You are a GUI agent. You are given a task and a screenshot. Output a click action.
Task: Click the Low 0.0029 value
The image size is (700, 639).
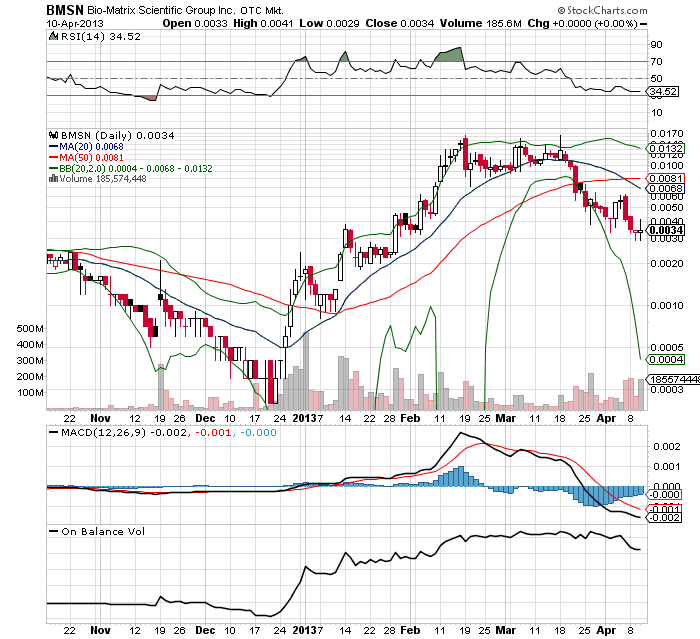click(x=329, y=23)
